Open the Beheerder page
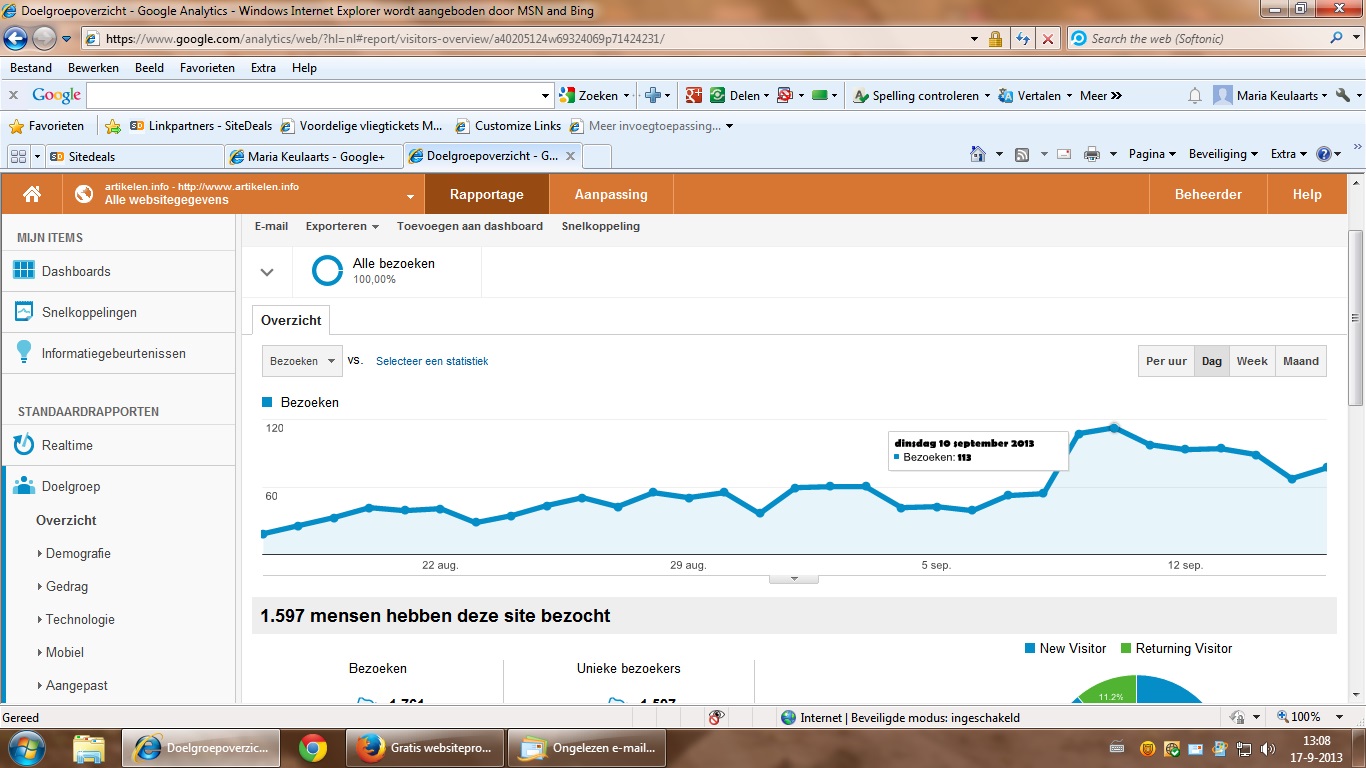 tap(1208, 194)
